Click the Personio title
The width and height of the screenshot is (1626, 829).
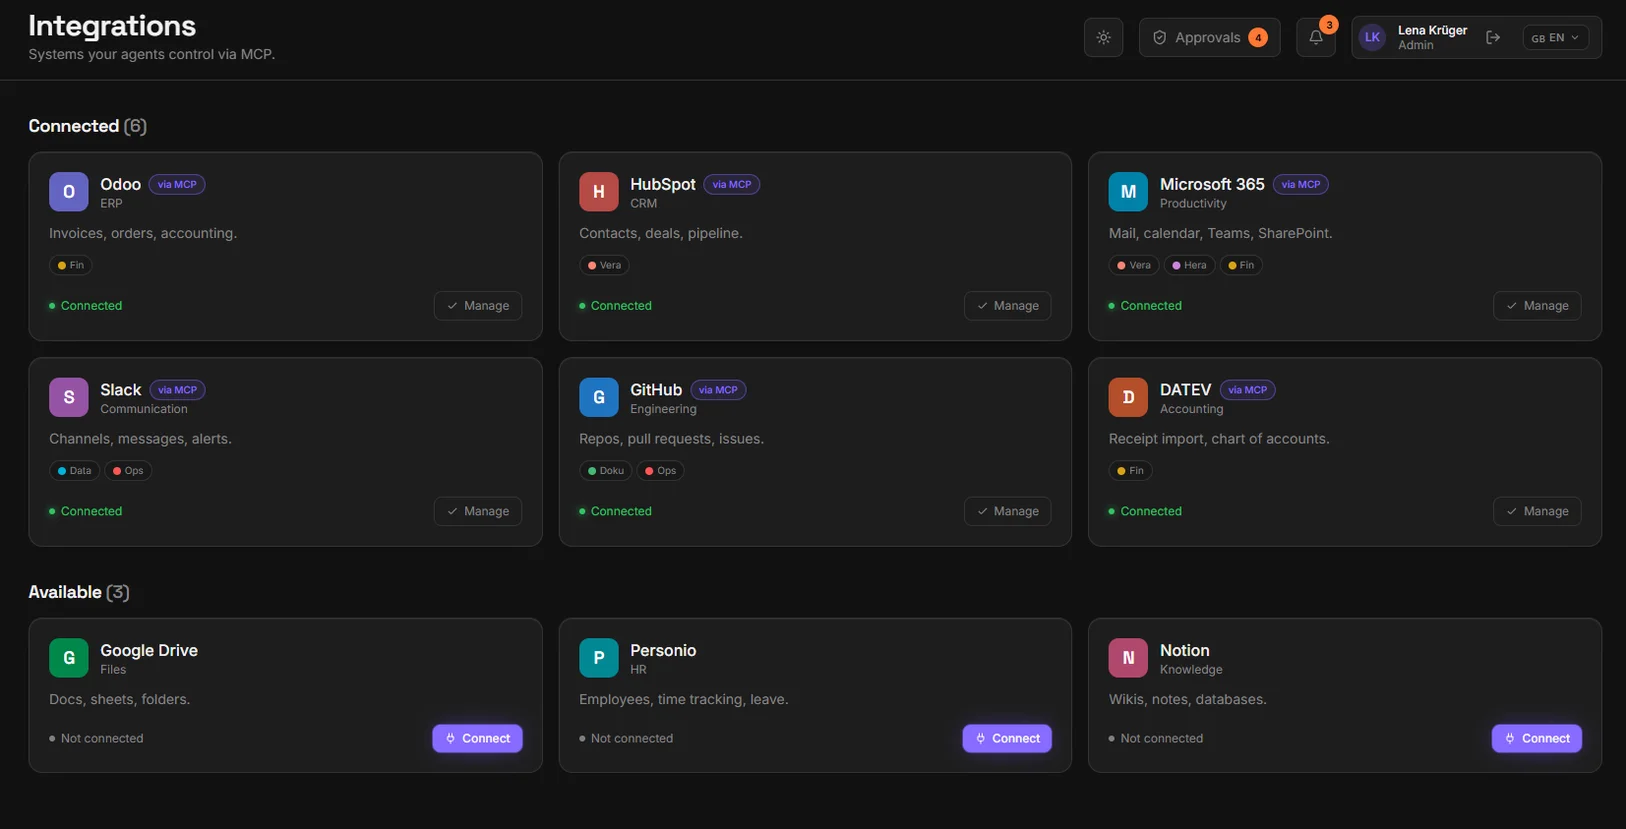pos(663,650)
